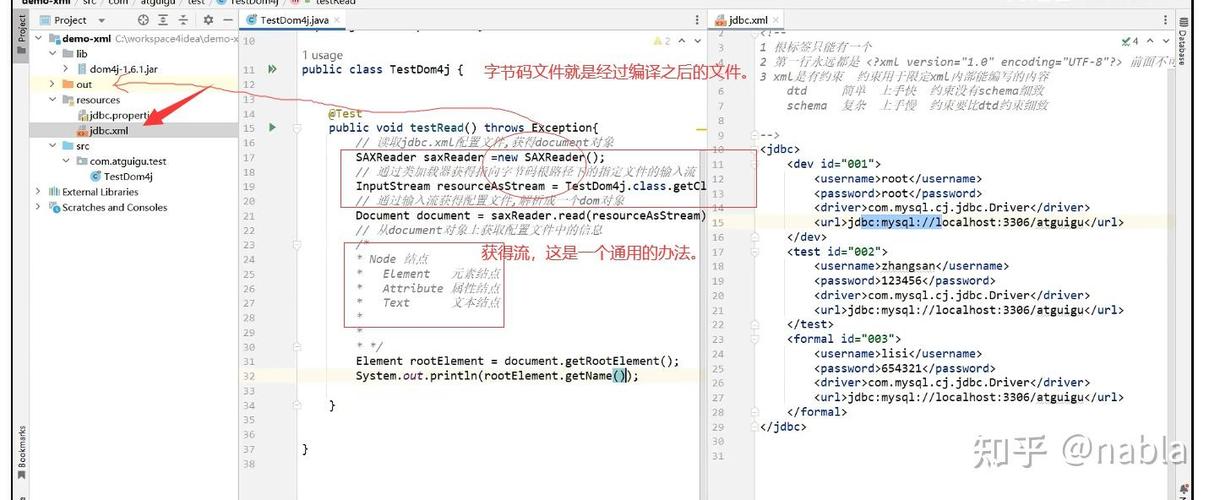The width and height of the screenshot is (1220, 500).
Task: Collapse the demo-xml project root
Action: [39, 39]
